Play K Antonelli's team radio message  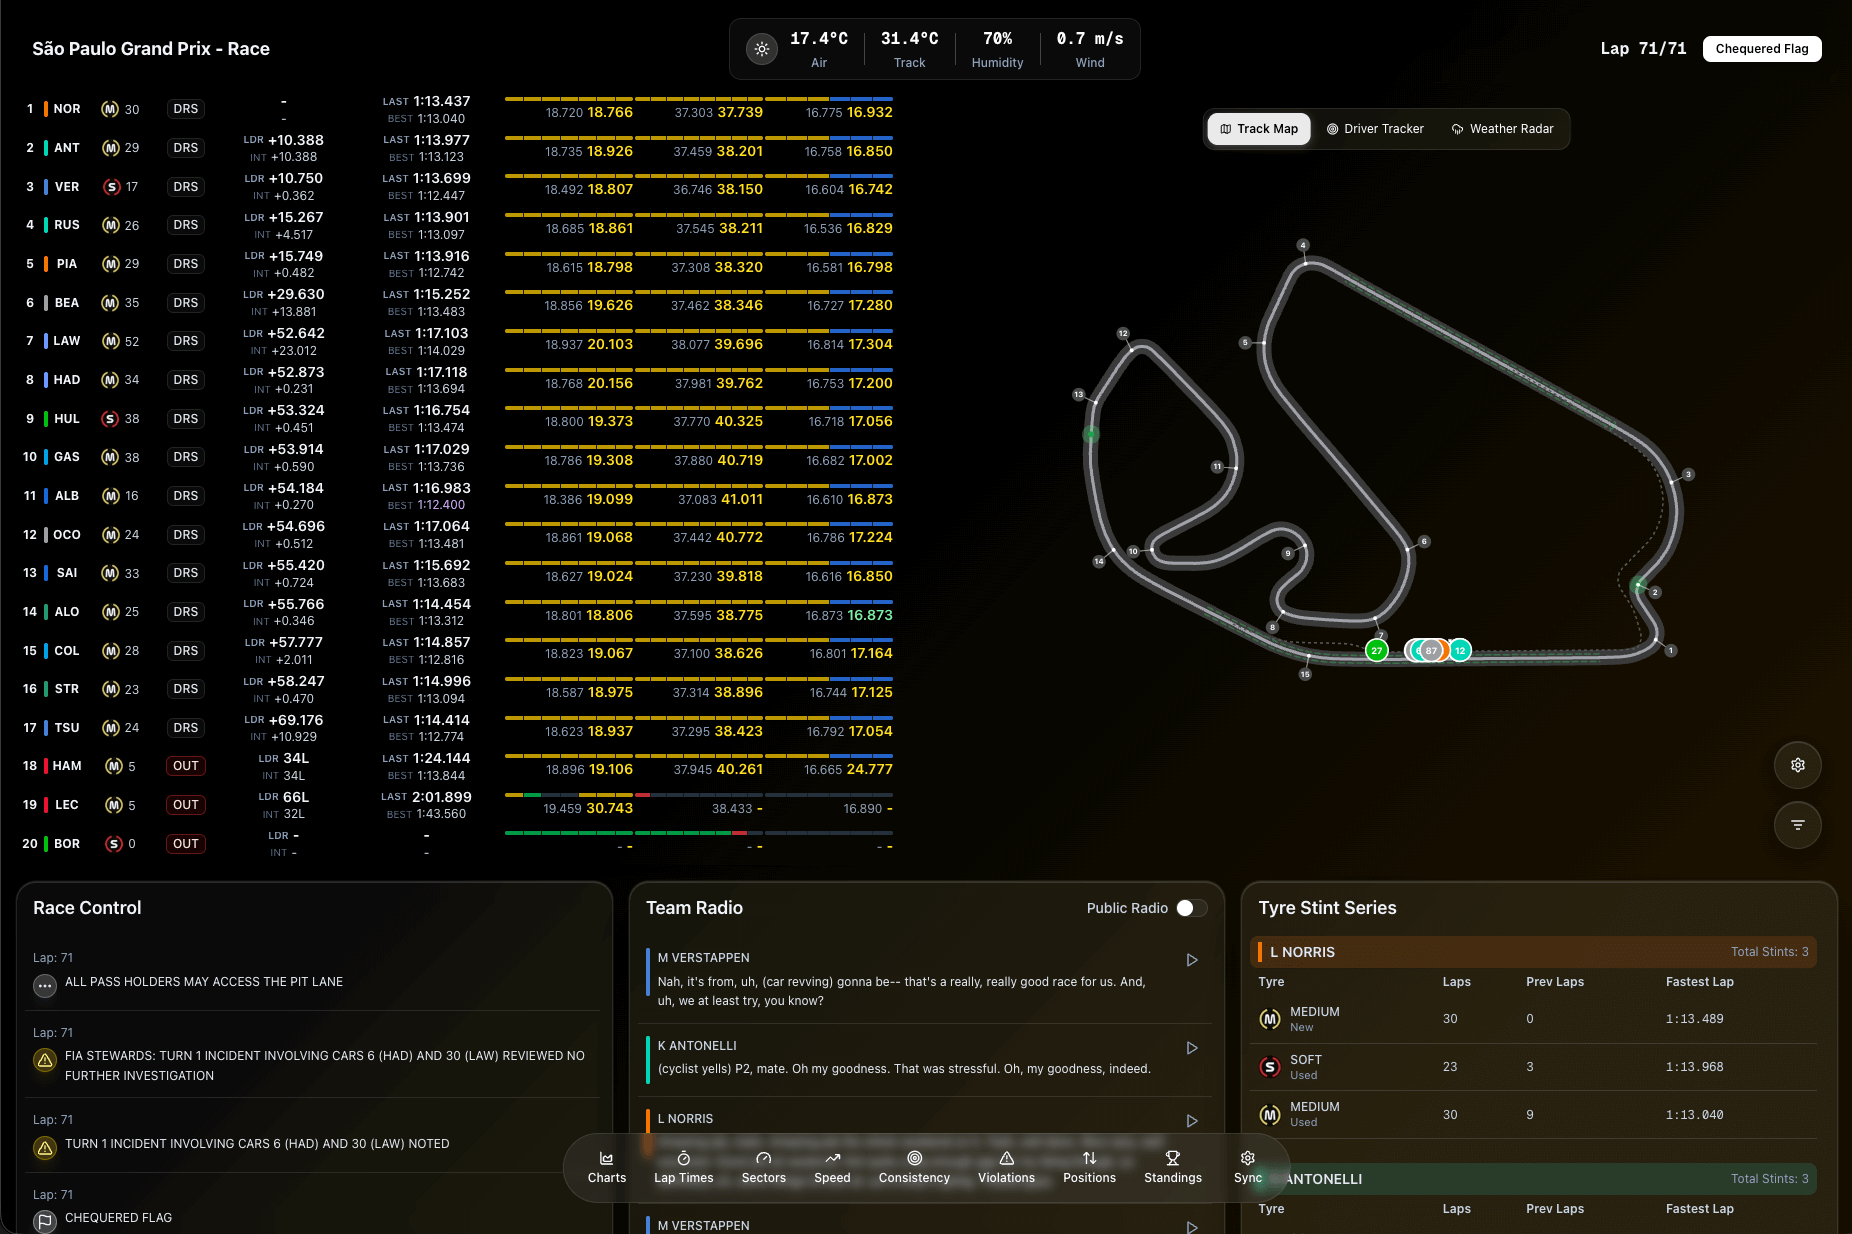pyautogui.click(x=1192, y=1048)
